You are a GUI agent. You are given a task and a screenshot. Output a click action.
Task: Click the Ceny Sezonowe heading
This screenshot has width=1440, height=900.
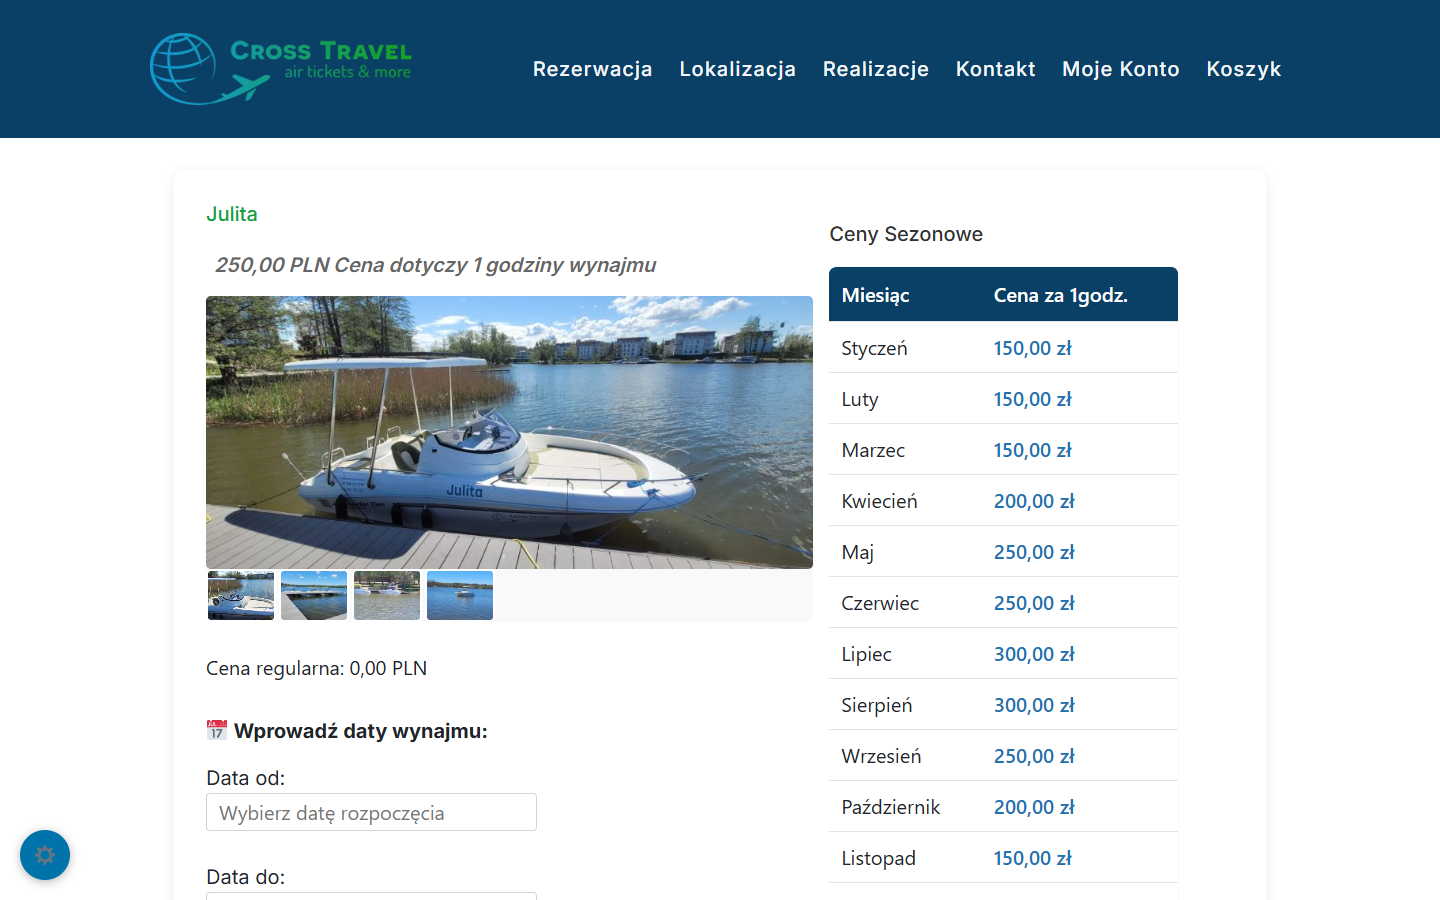(906, 234)
